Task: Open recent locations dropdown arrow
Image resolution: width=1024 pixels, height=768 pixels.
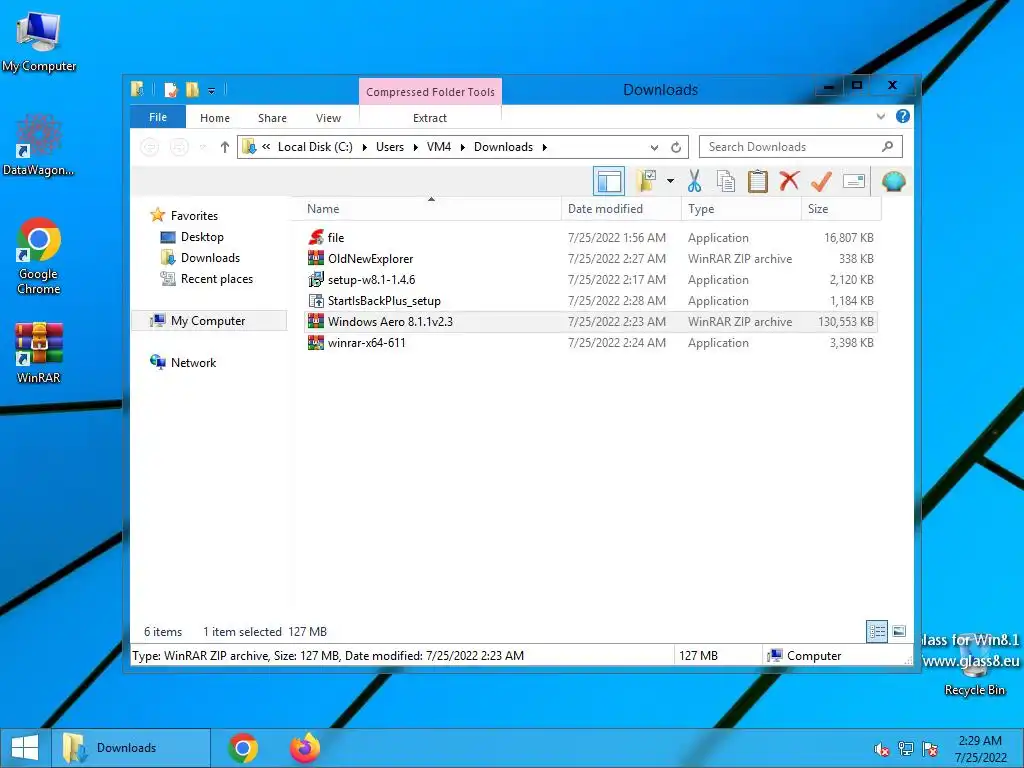Action: point(203,147)
